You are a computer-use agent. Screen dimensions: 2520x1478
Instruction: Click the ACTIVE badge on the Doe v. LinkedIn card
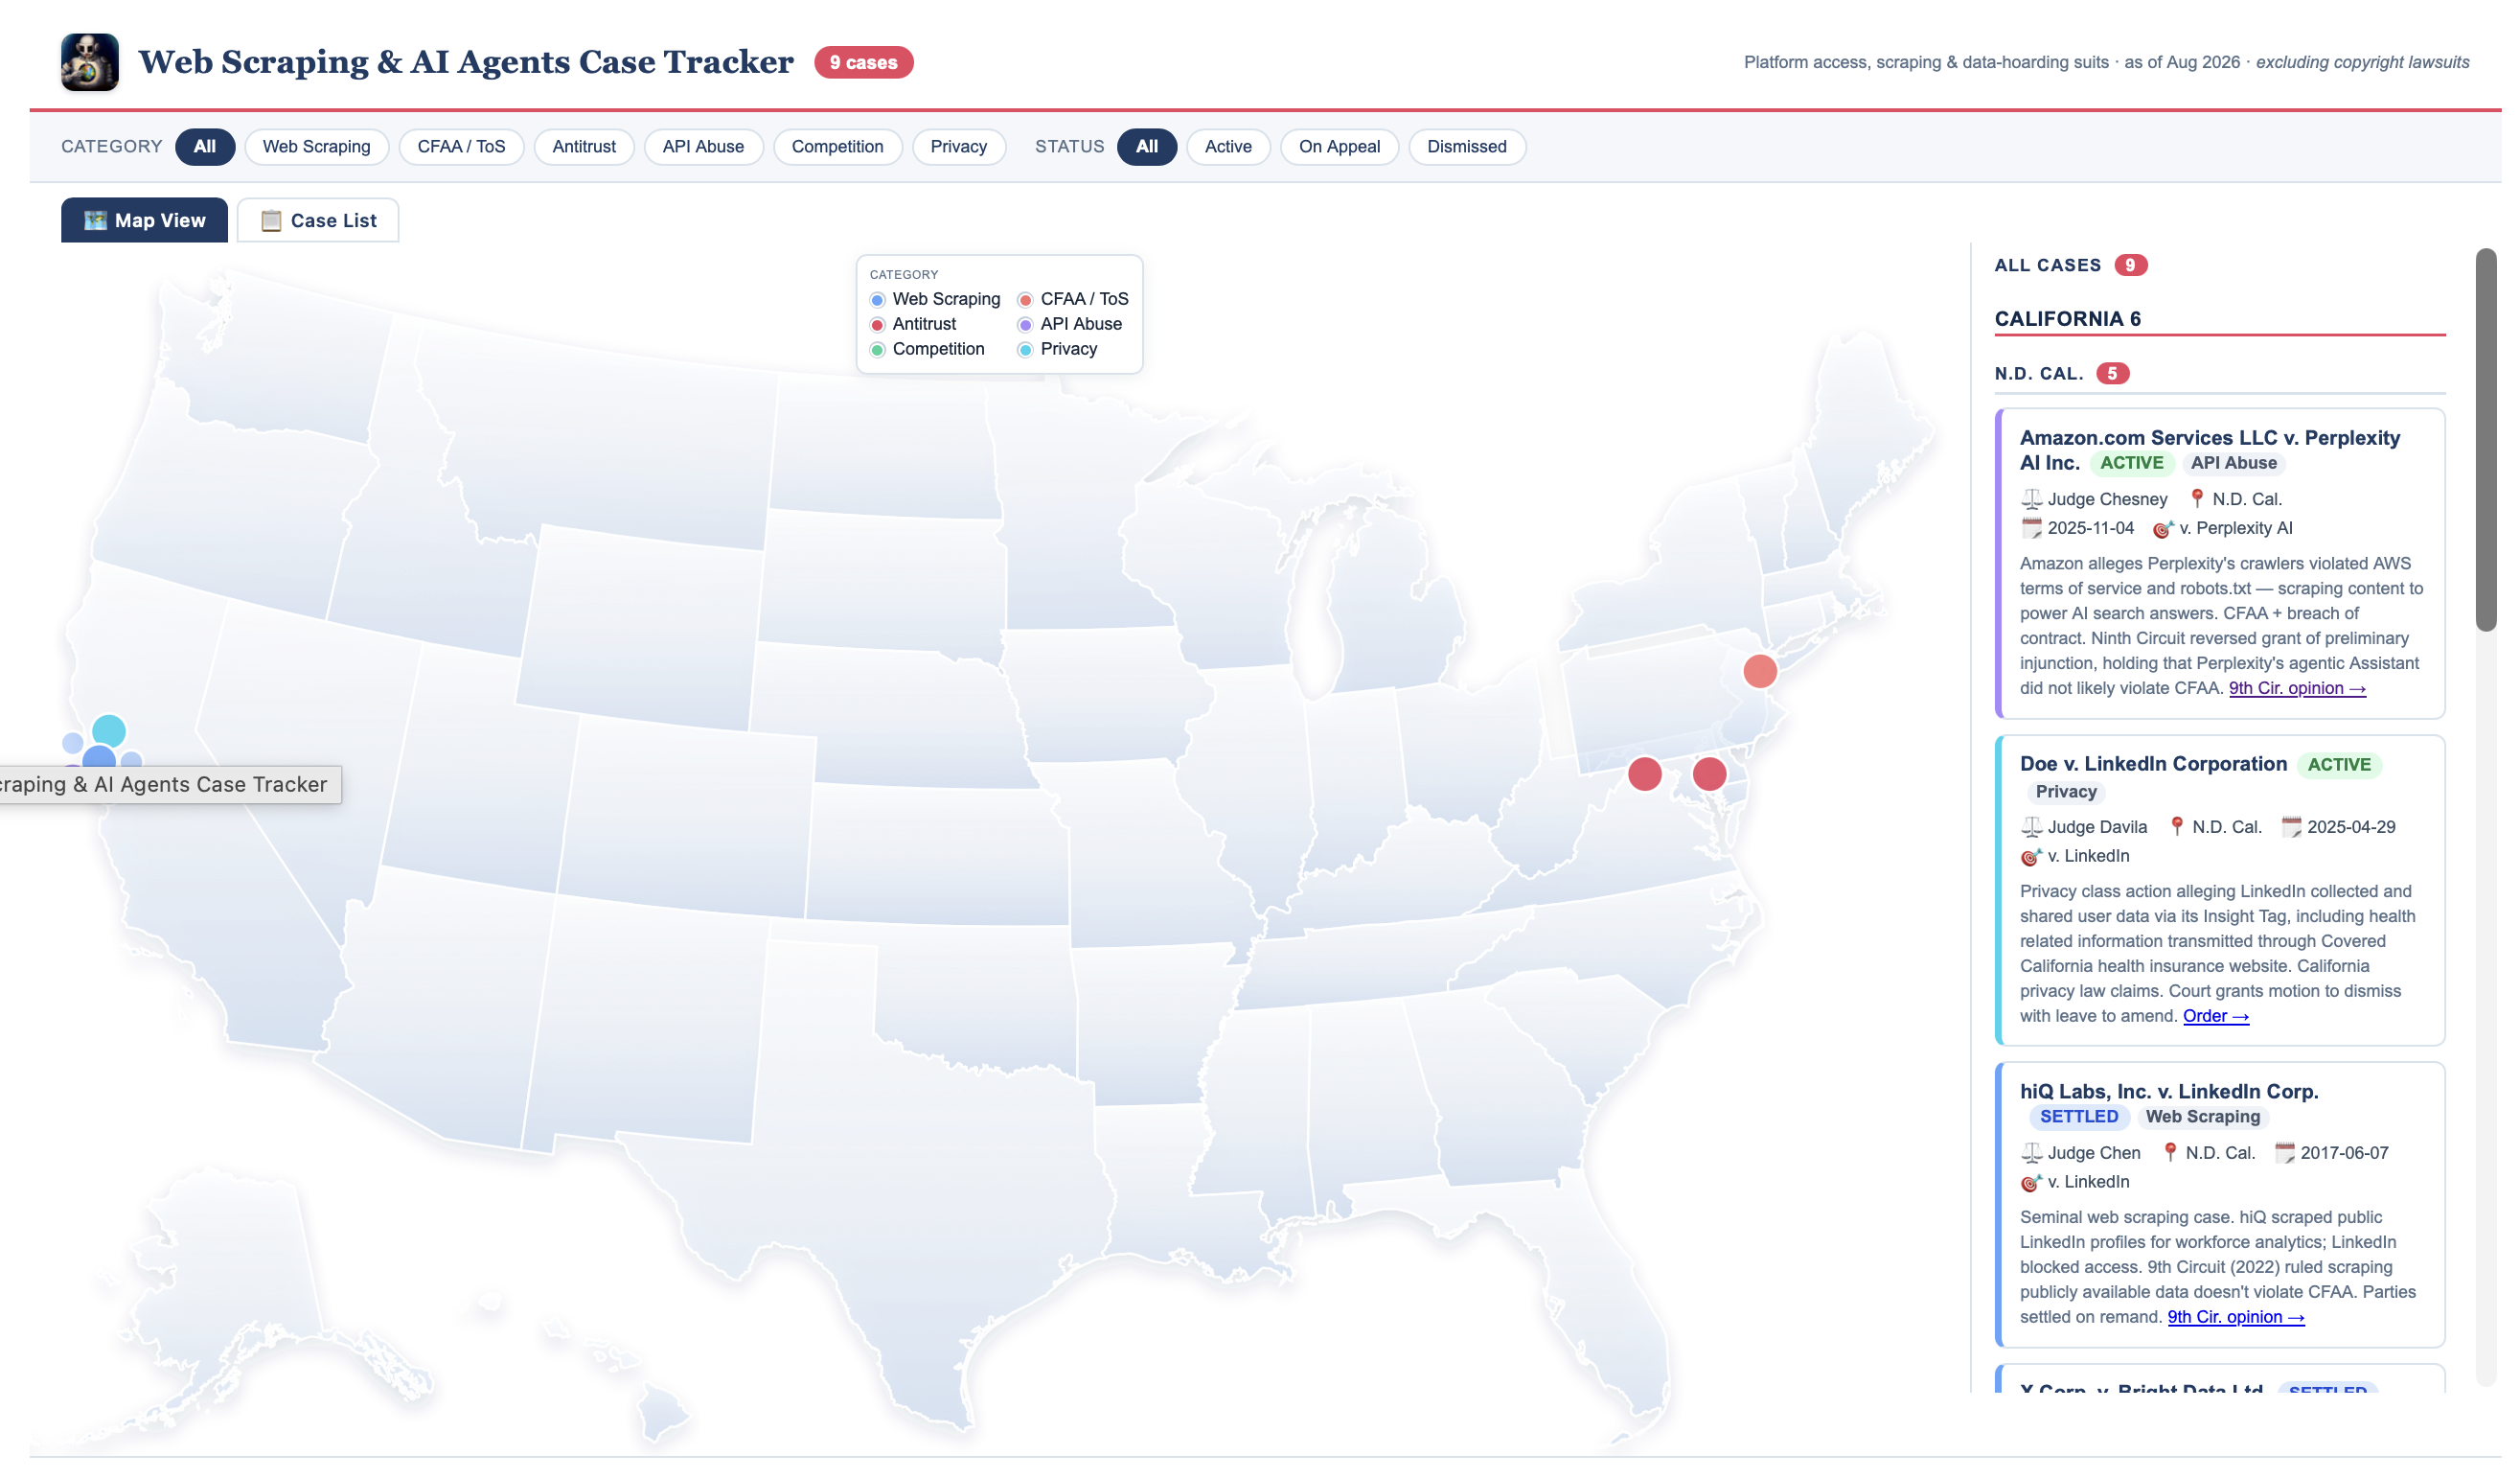[x=2339, y=765]
